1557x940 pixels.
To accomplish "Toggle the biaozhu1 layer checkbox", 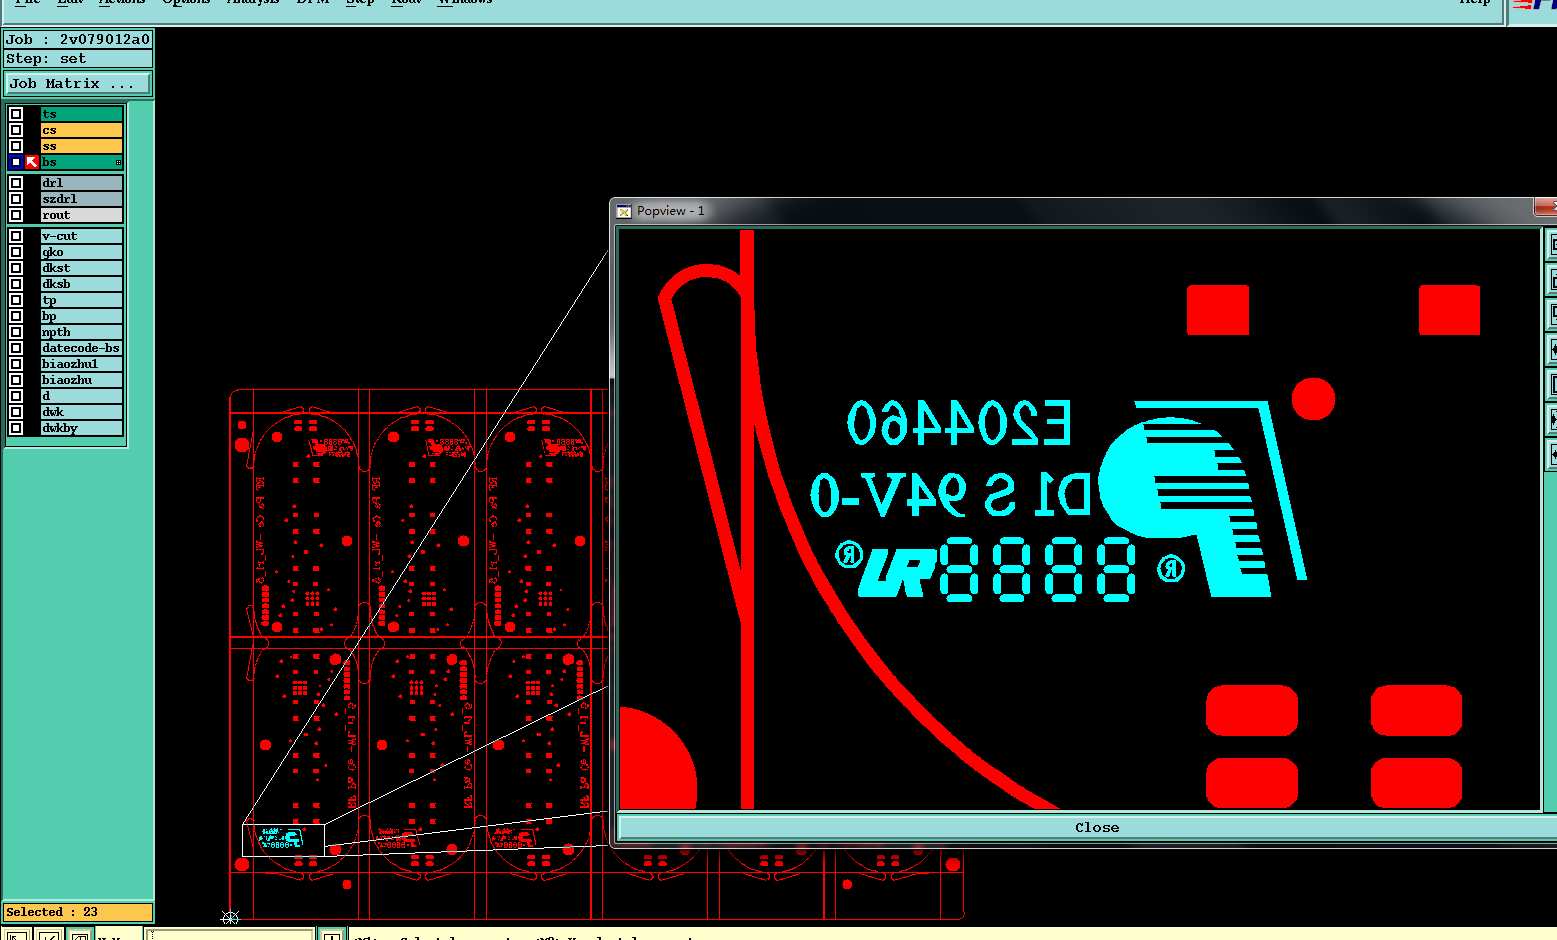I will [16, 364].
